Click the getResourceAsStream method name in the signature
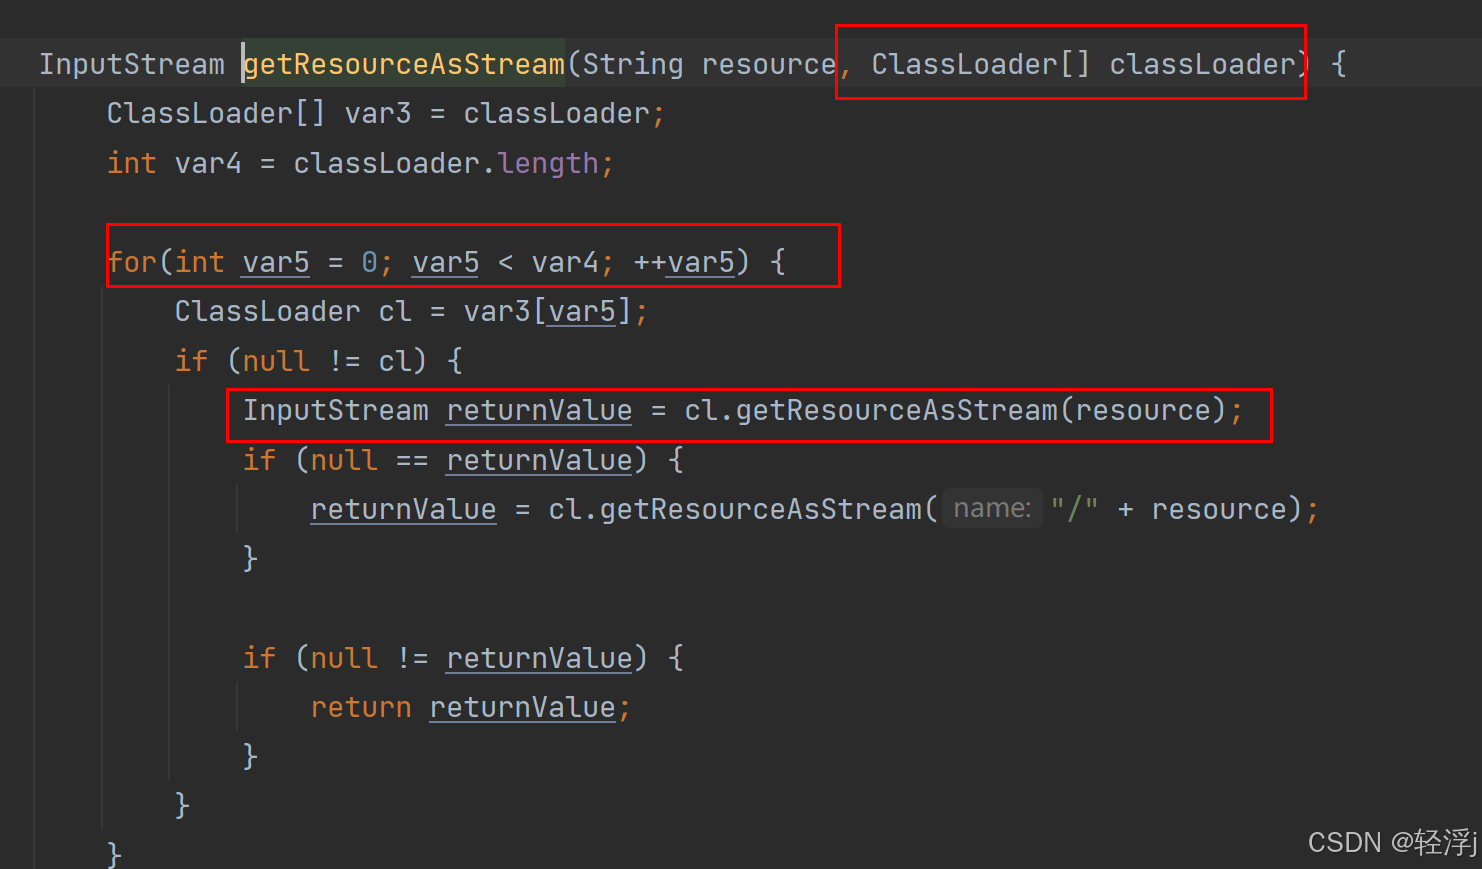 pos(404,64)
